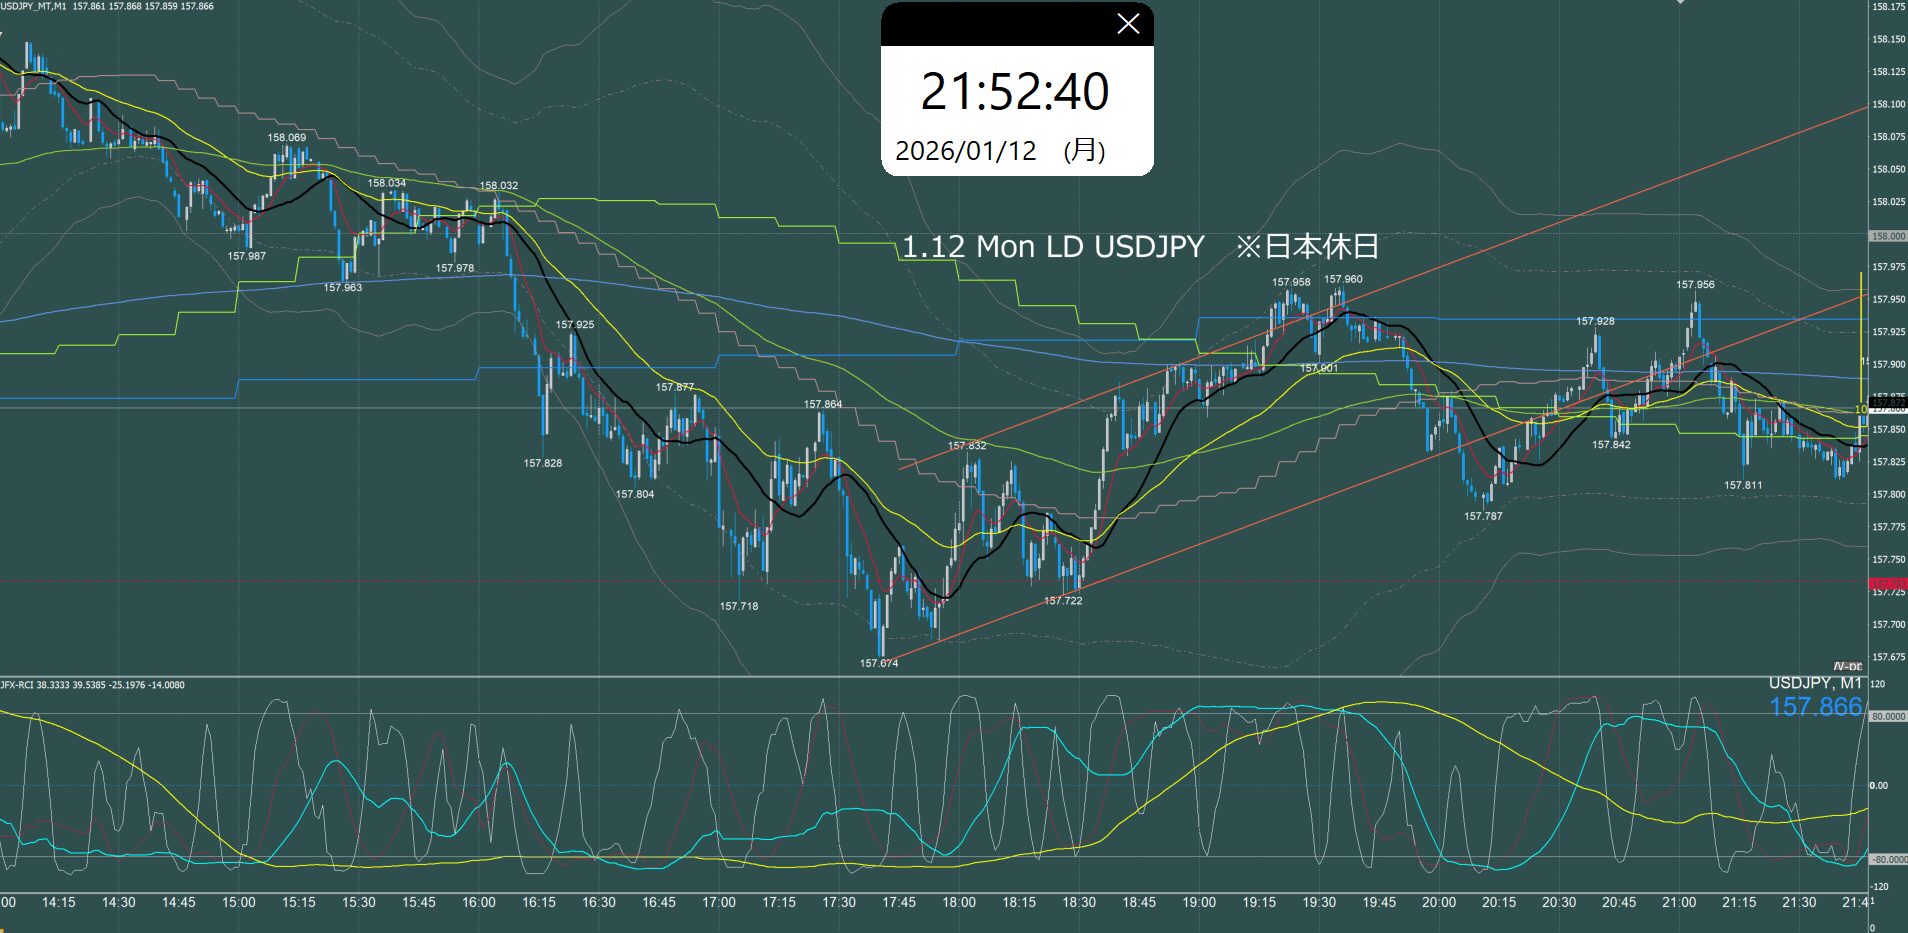Click the 158.069 swing high price label
The width and height of the screenshot is (1908, 933).
pos(287,138)
